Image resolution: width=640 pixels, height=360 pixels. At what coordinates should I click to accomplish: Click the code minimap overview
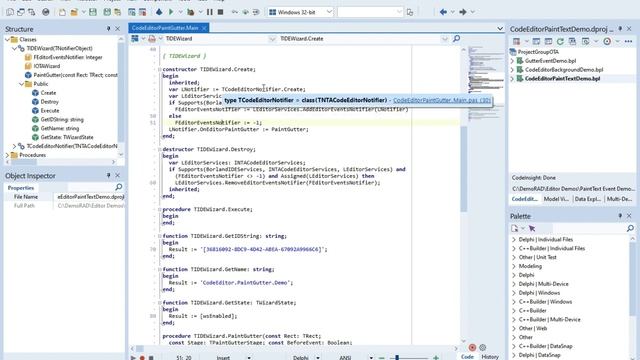(x=486, y=84)
